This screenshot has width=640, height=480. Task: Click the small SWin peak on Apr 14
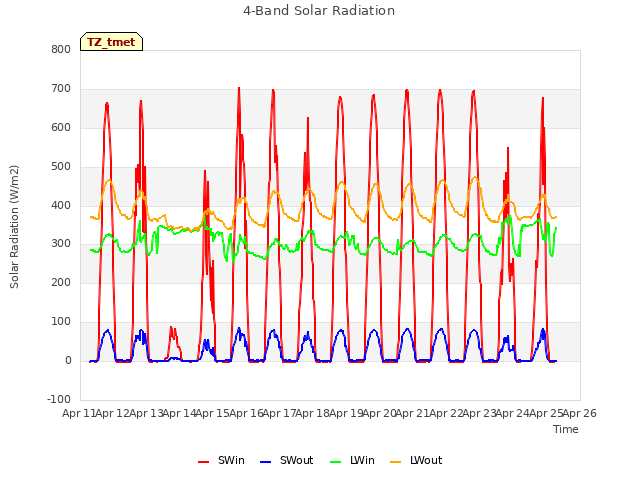(x=172, y=329)
